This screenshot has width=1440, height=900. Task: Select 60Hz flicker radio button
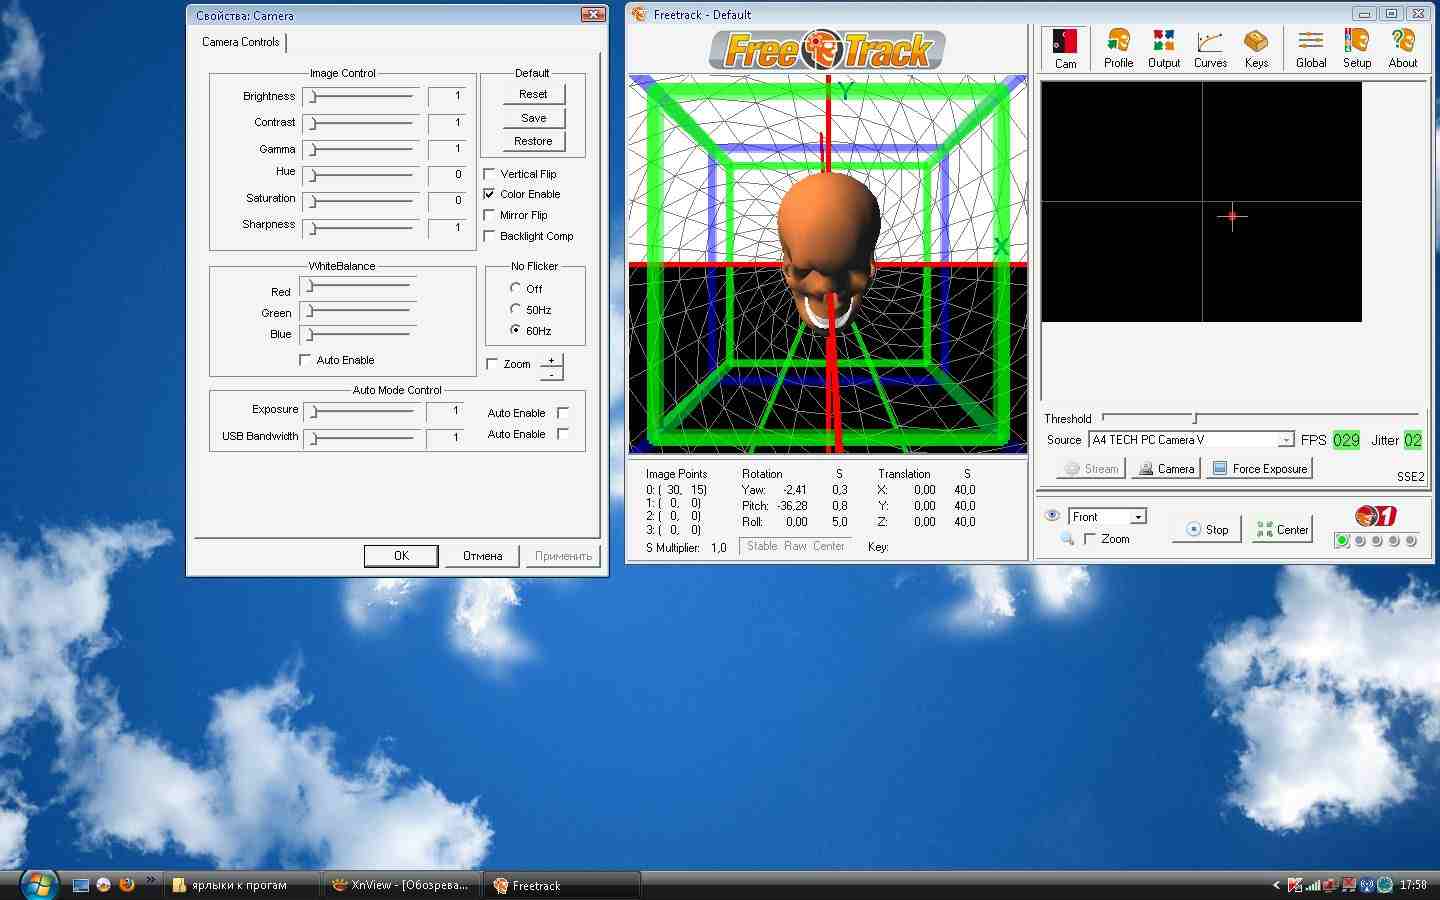515,329
